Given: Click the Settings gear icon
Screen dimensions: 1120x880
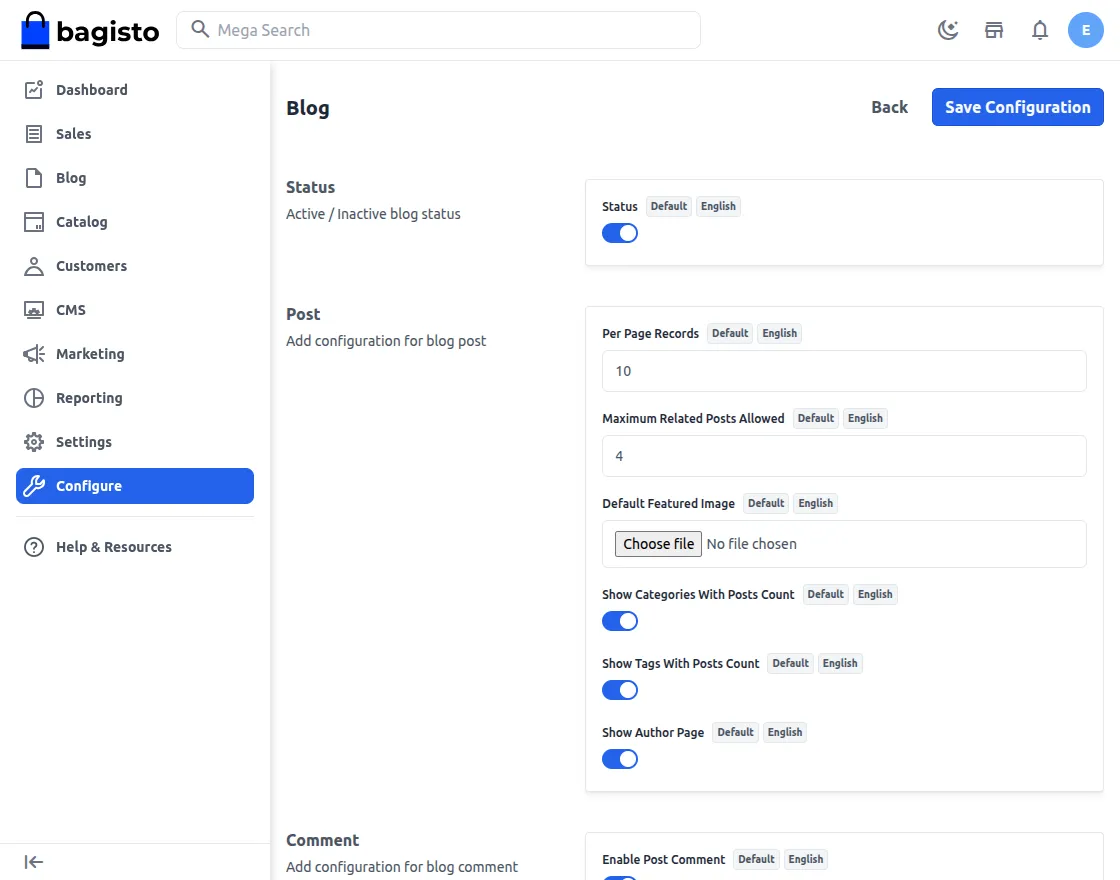Looking at the screenshot, I should 34,442.
